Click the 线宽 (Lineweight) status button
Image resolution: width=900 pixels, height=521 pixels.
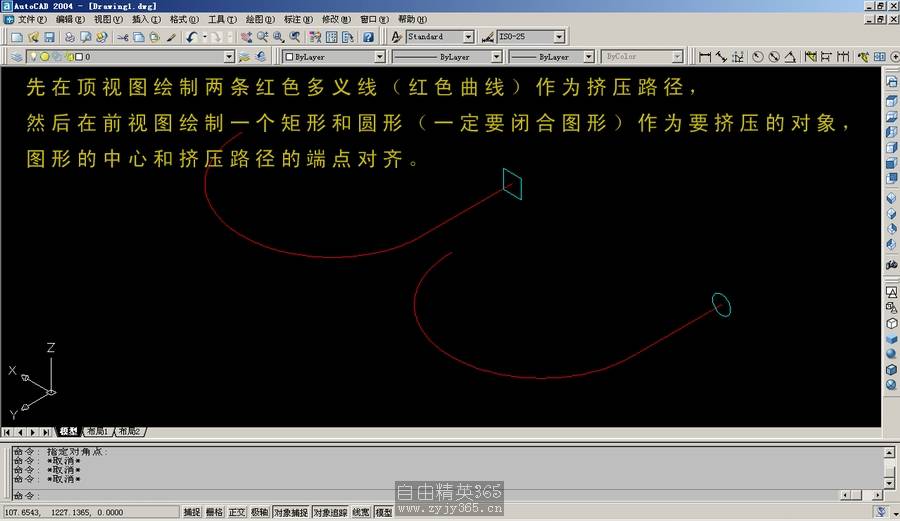click(360, 512)
